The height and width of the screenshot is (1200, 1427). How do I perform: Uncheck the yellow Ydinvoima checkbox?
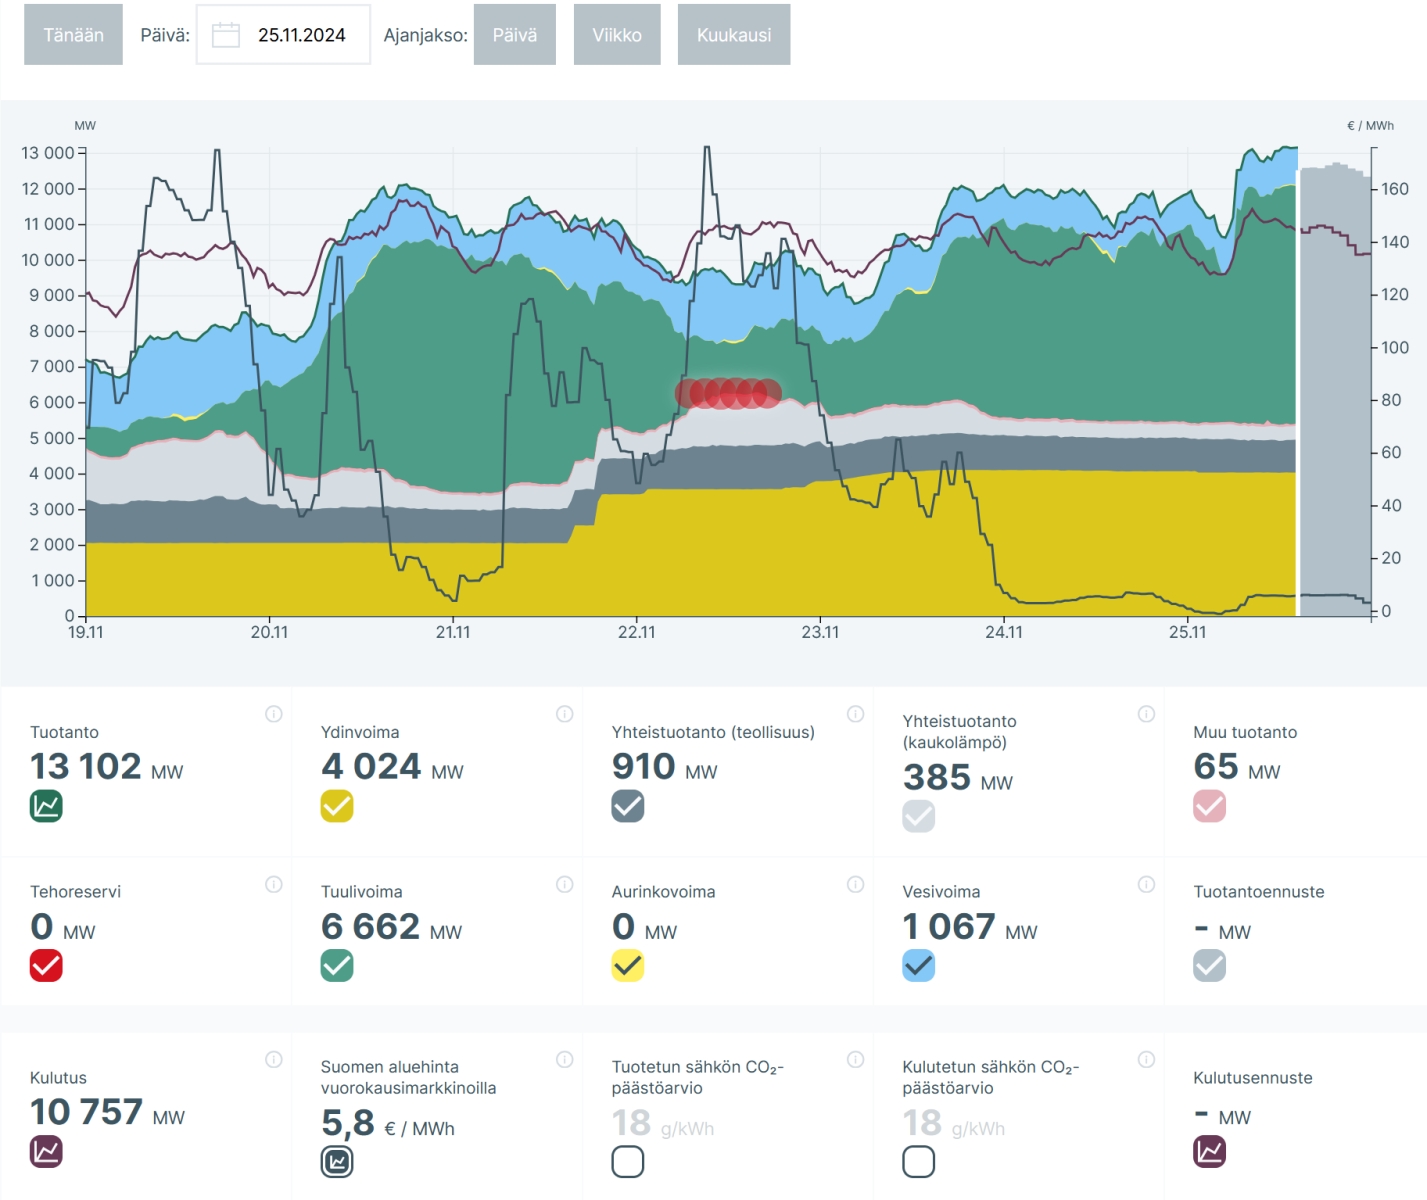click(337, 806)
